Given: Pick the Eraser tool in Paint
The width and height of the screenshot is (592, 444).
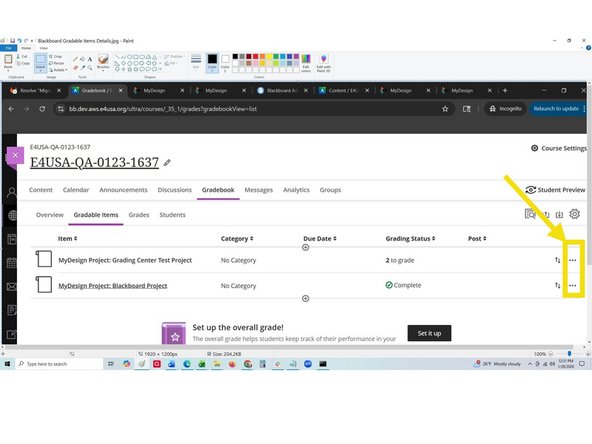Looking at the screenshot, I should point(75,68).
